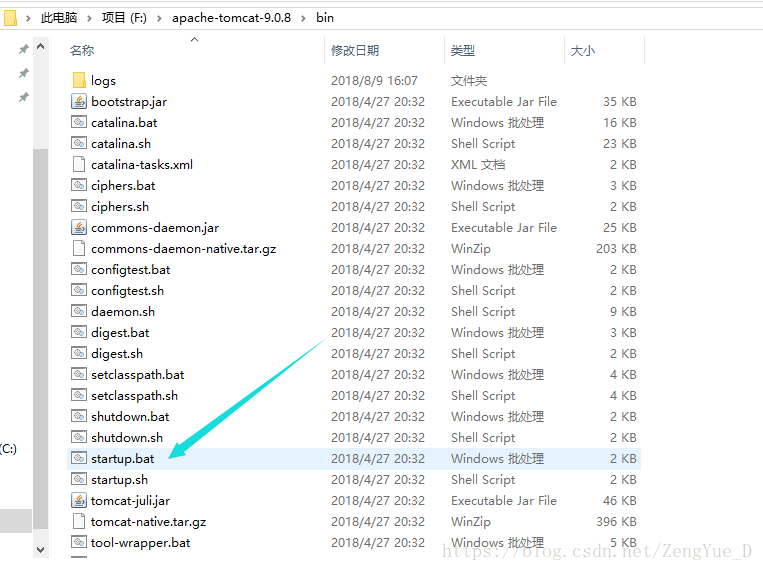Click the catalina.sh script icon
Image resolution: width=763 pixels, height=571 pixels.
point(79,143)
